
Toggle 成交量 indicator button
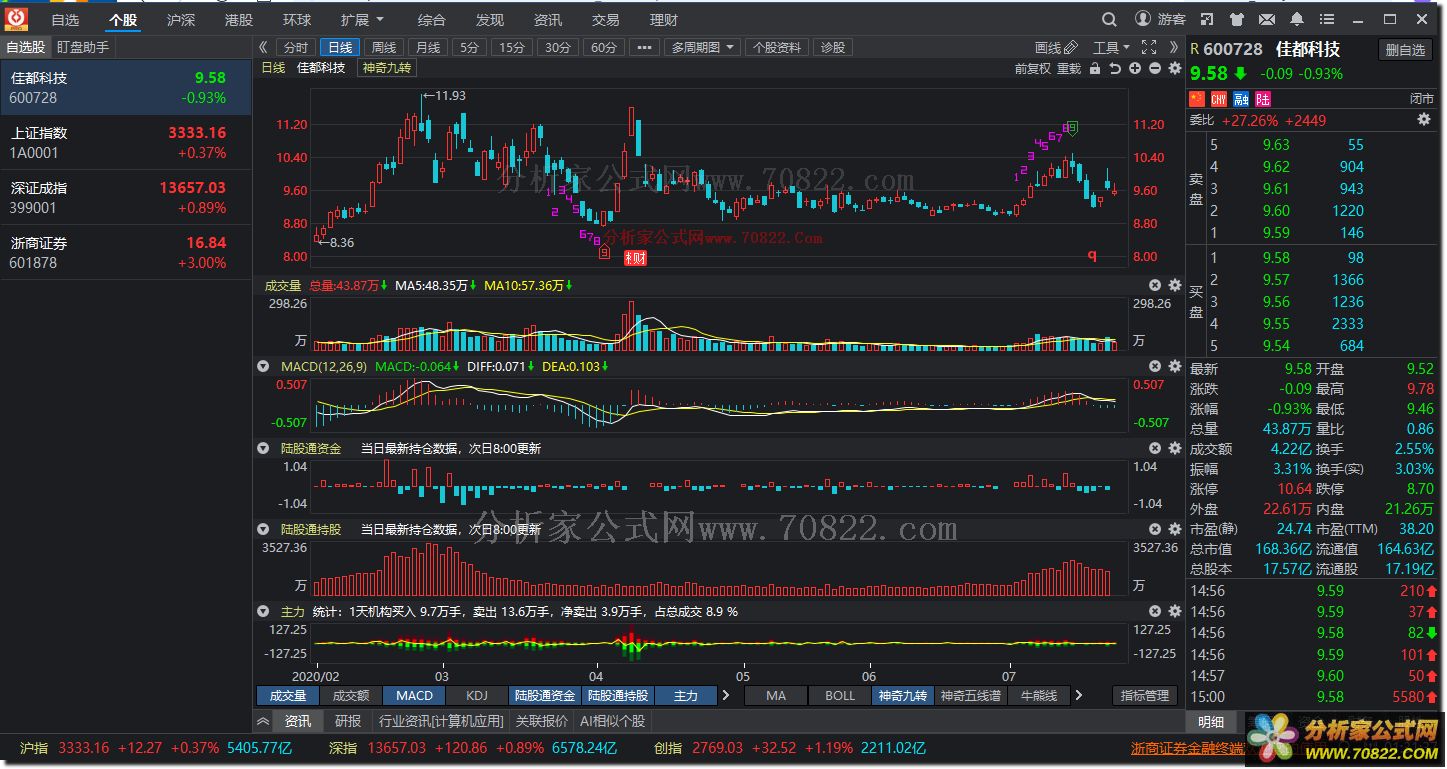point(288,696)
